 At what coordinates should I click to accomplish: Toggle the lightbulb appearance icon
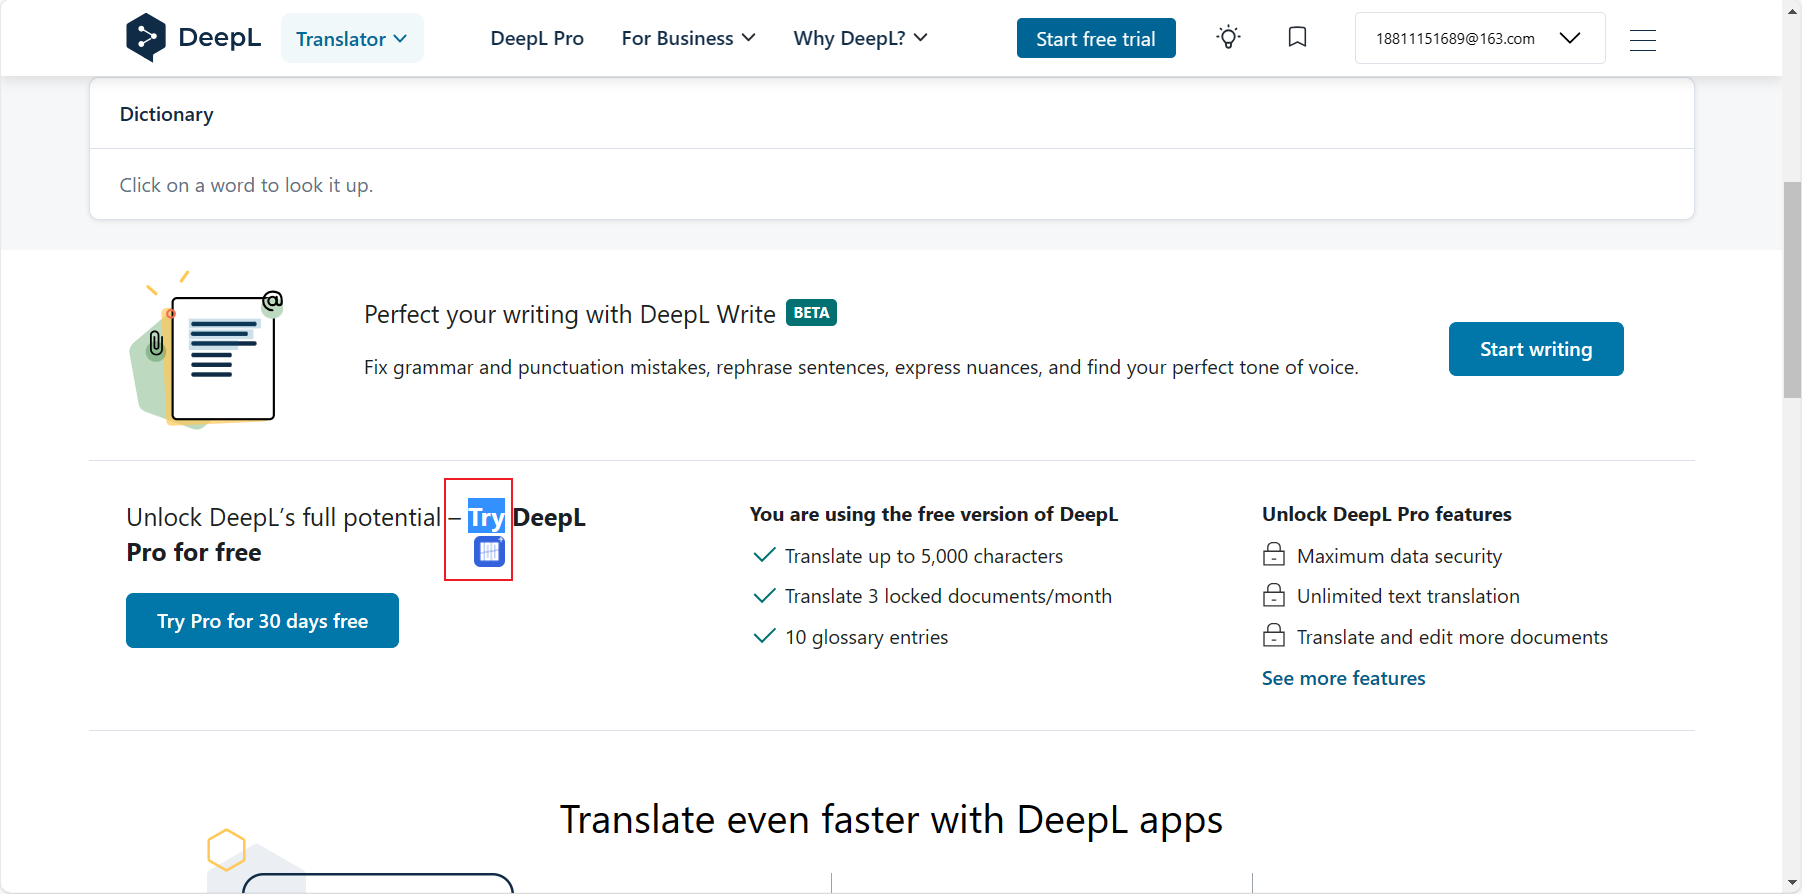pos(1228,38)
